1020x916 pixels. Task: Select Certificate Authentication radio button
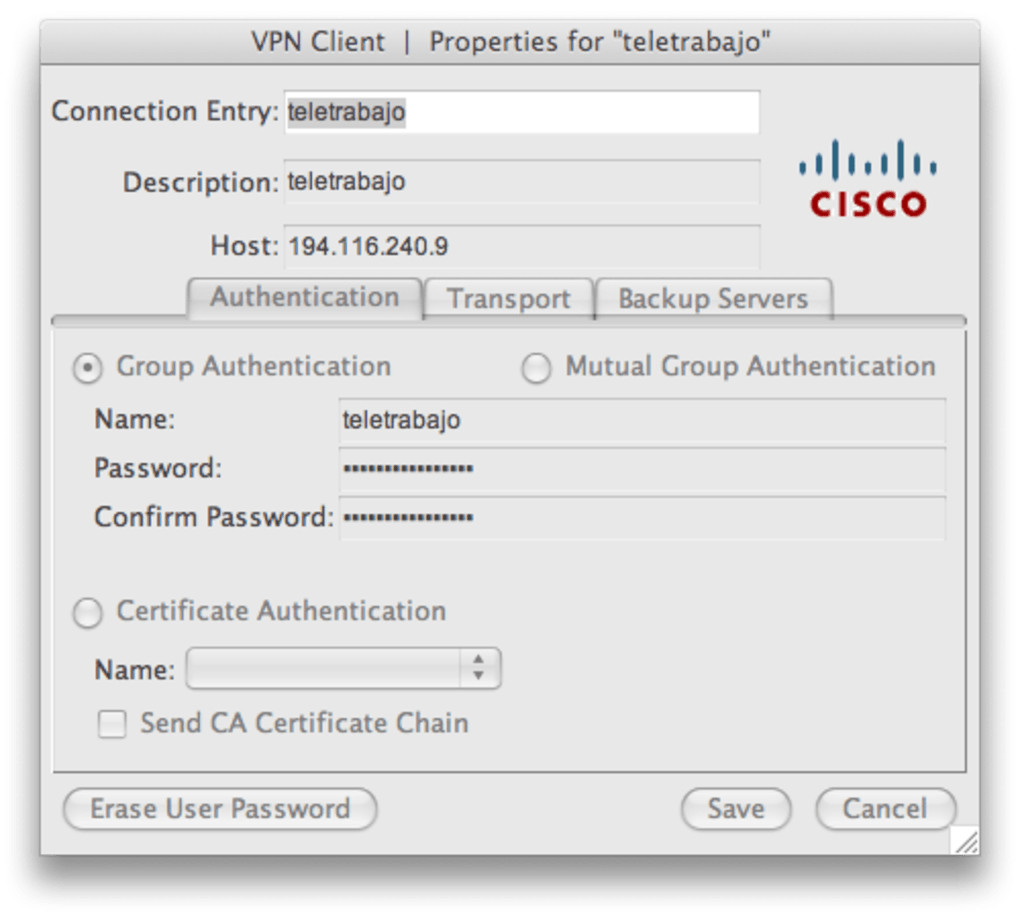[88, 613]
